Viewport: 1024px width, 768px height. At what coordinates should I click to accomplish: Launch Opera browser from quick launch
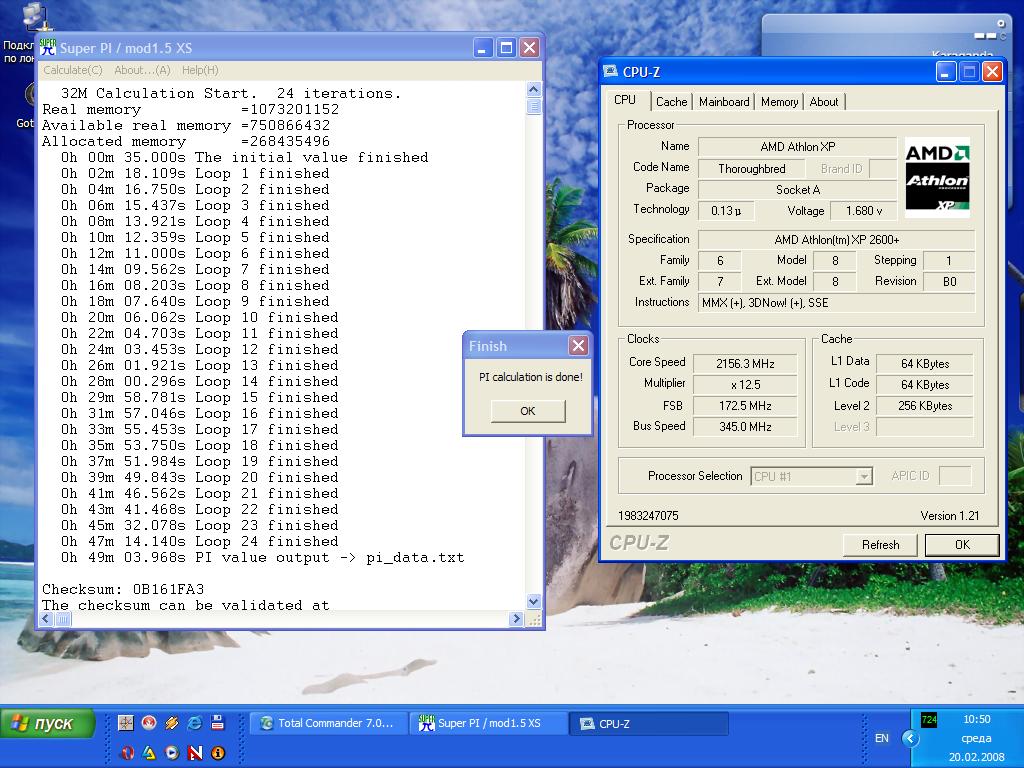coord(127,752)
